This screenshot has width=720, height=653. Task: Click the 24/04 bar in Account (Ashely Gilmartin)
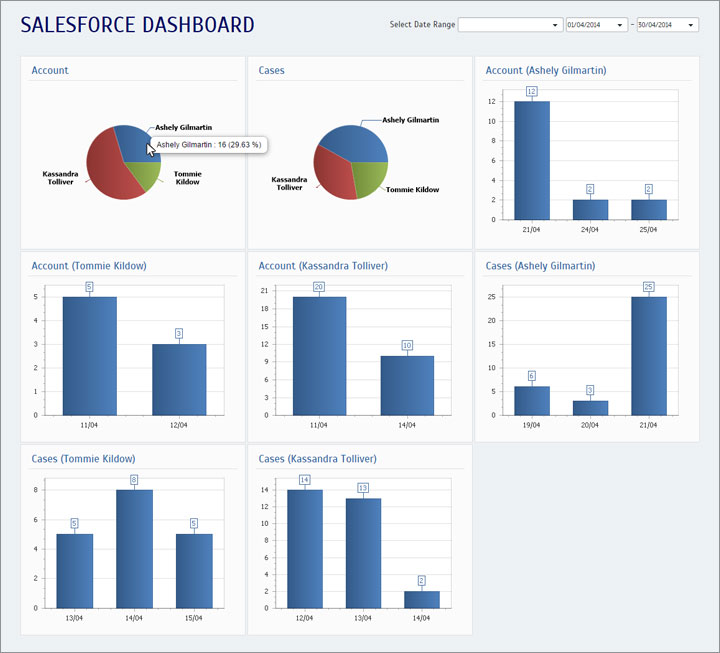click(590, 210)
